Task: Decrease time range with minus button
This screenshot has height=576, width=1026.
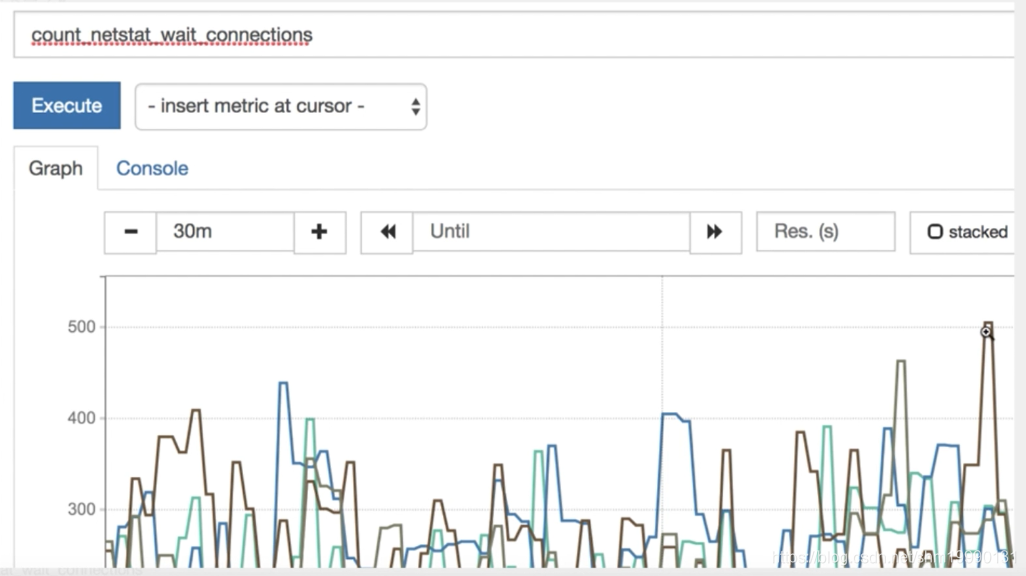Action: coord(130,232)
